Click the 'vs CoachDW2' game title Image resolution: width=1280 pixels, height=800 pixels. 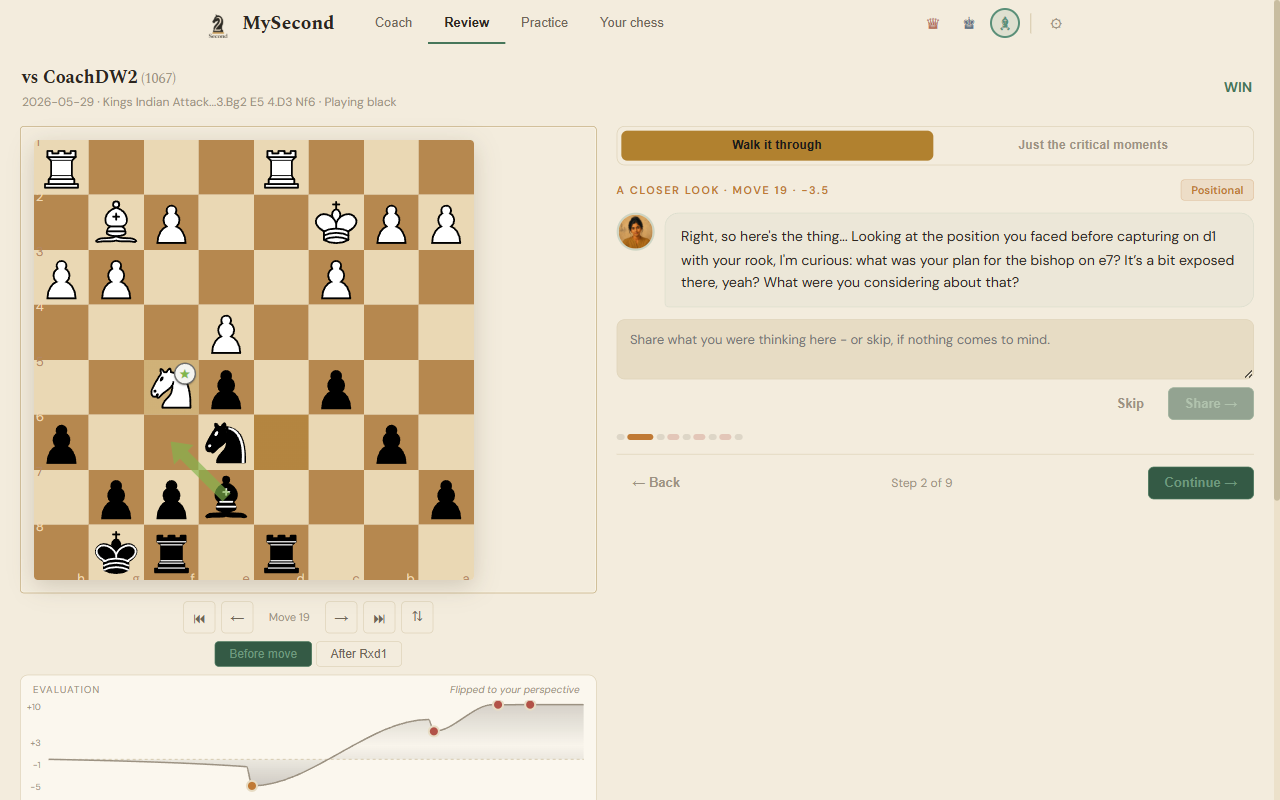click(79, 77)
